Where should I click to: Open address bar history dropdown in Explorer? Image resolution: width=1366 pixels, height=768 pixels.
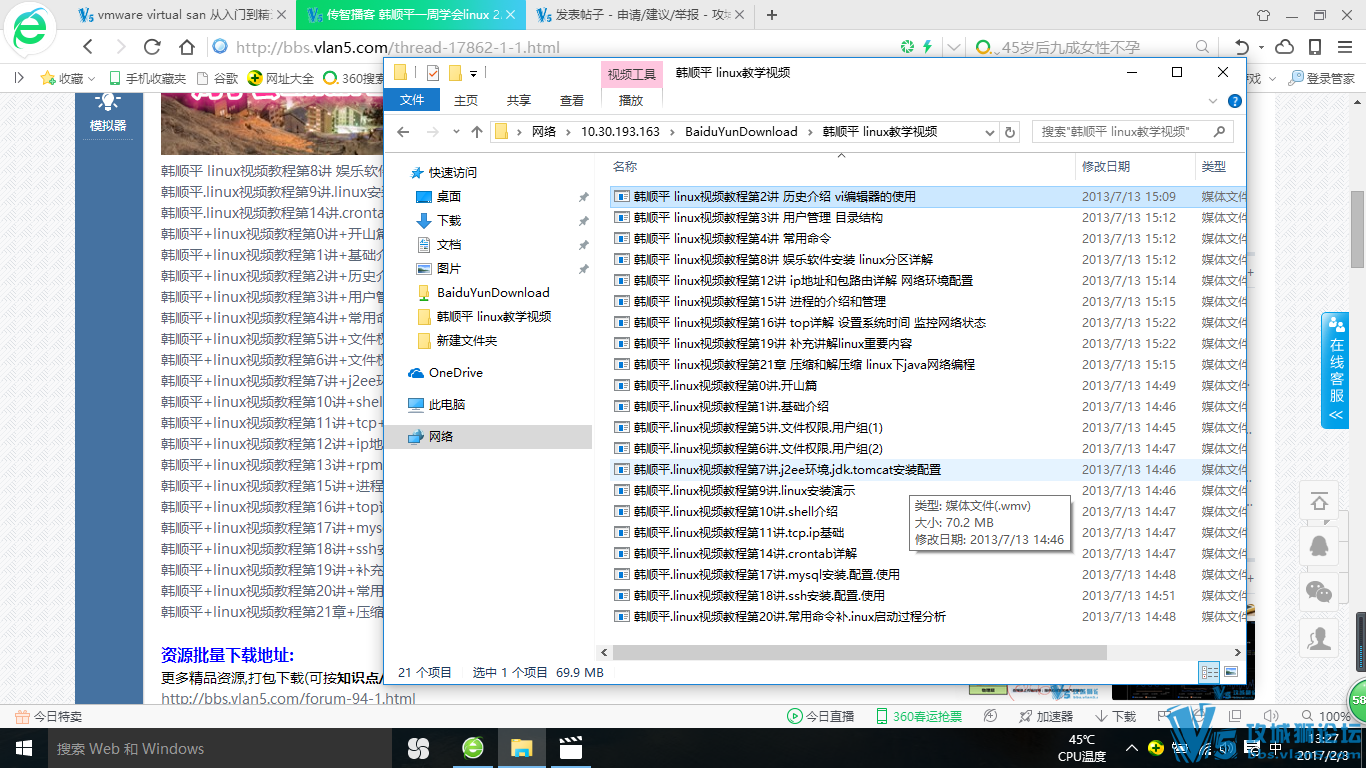tap(990, 132)
